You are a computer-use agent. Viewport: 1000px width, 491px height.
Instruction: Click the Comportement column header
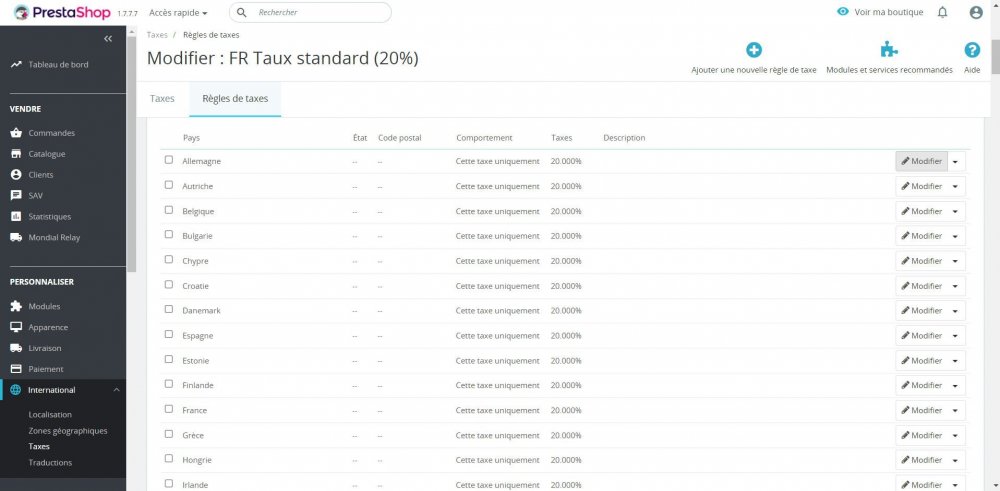pos(484,138)
